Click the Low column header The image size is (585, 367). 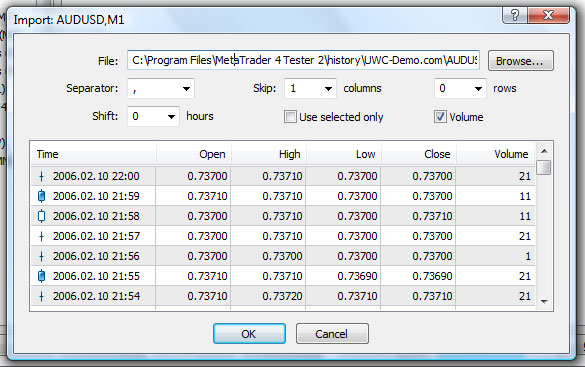[344, 154]
